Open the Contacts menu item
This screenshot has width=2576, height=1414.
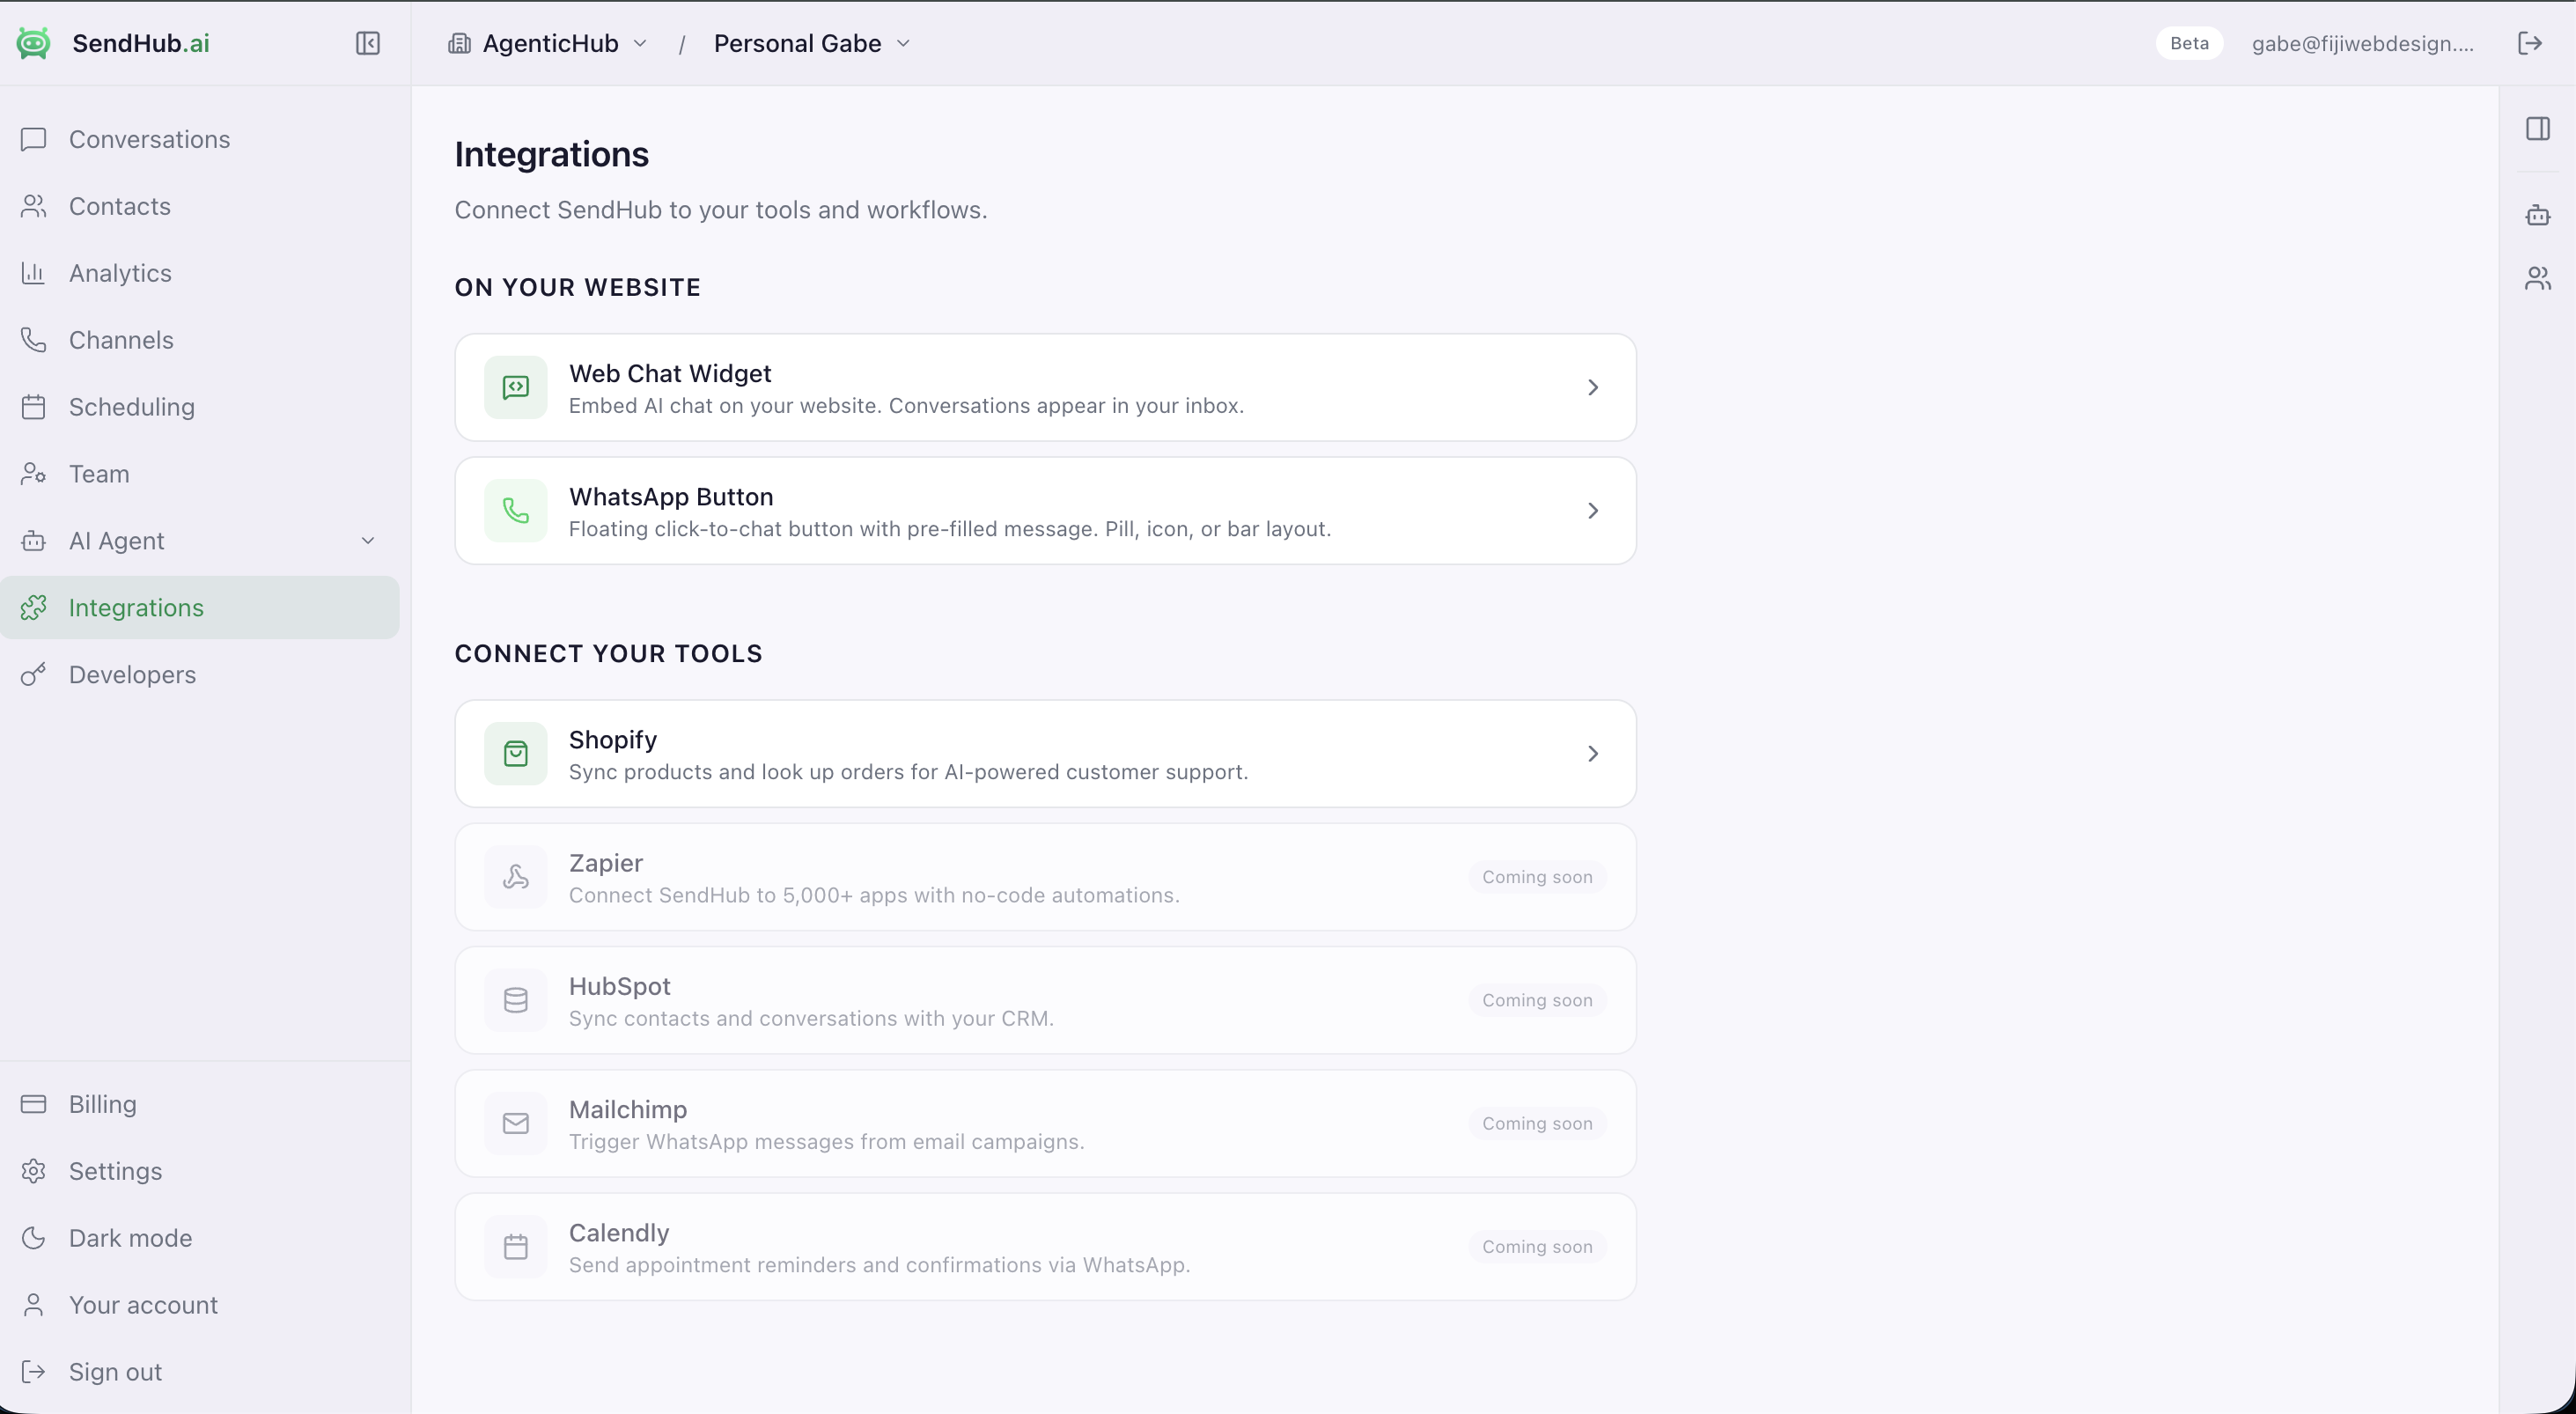point(200,206)
